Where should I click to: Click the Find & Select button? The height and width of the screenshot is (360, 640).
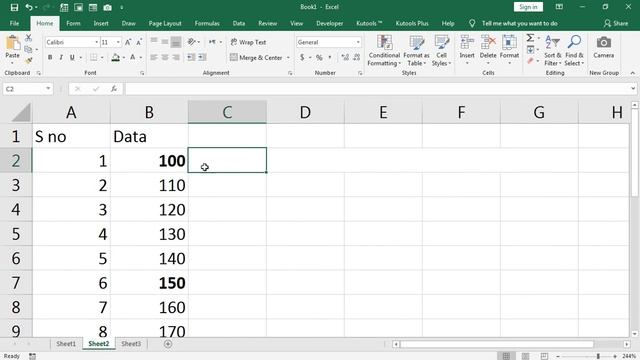coord(574,50)
